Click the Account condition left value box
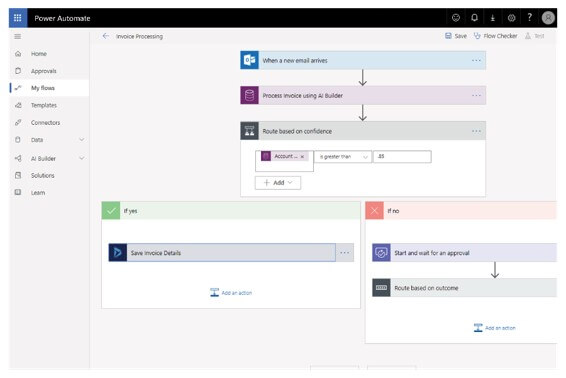The image size is (566, 378). pos(284,161)
